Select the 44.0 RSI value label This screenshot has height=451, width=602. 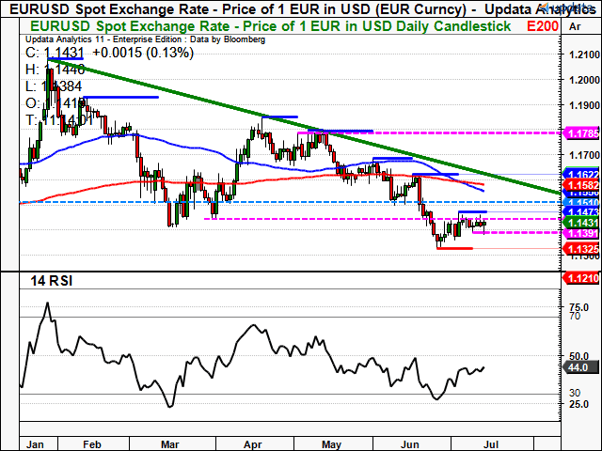click(581, 367)
